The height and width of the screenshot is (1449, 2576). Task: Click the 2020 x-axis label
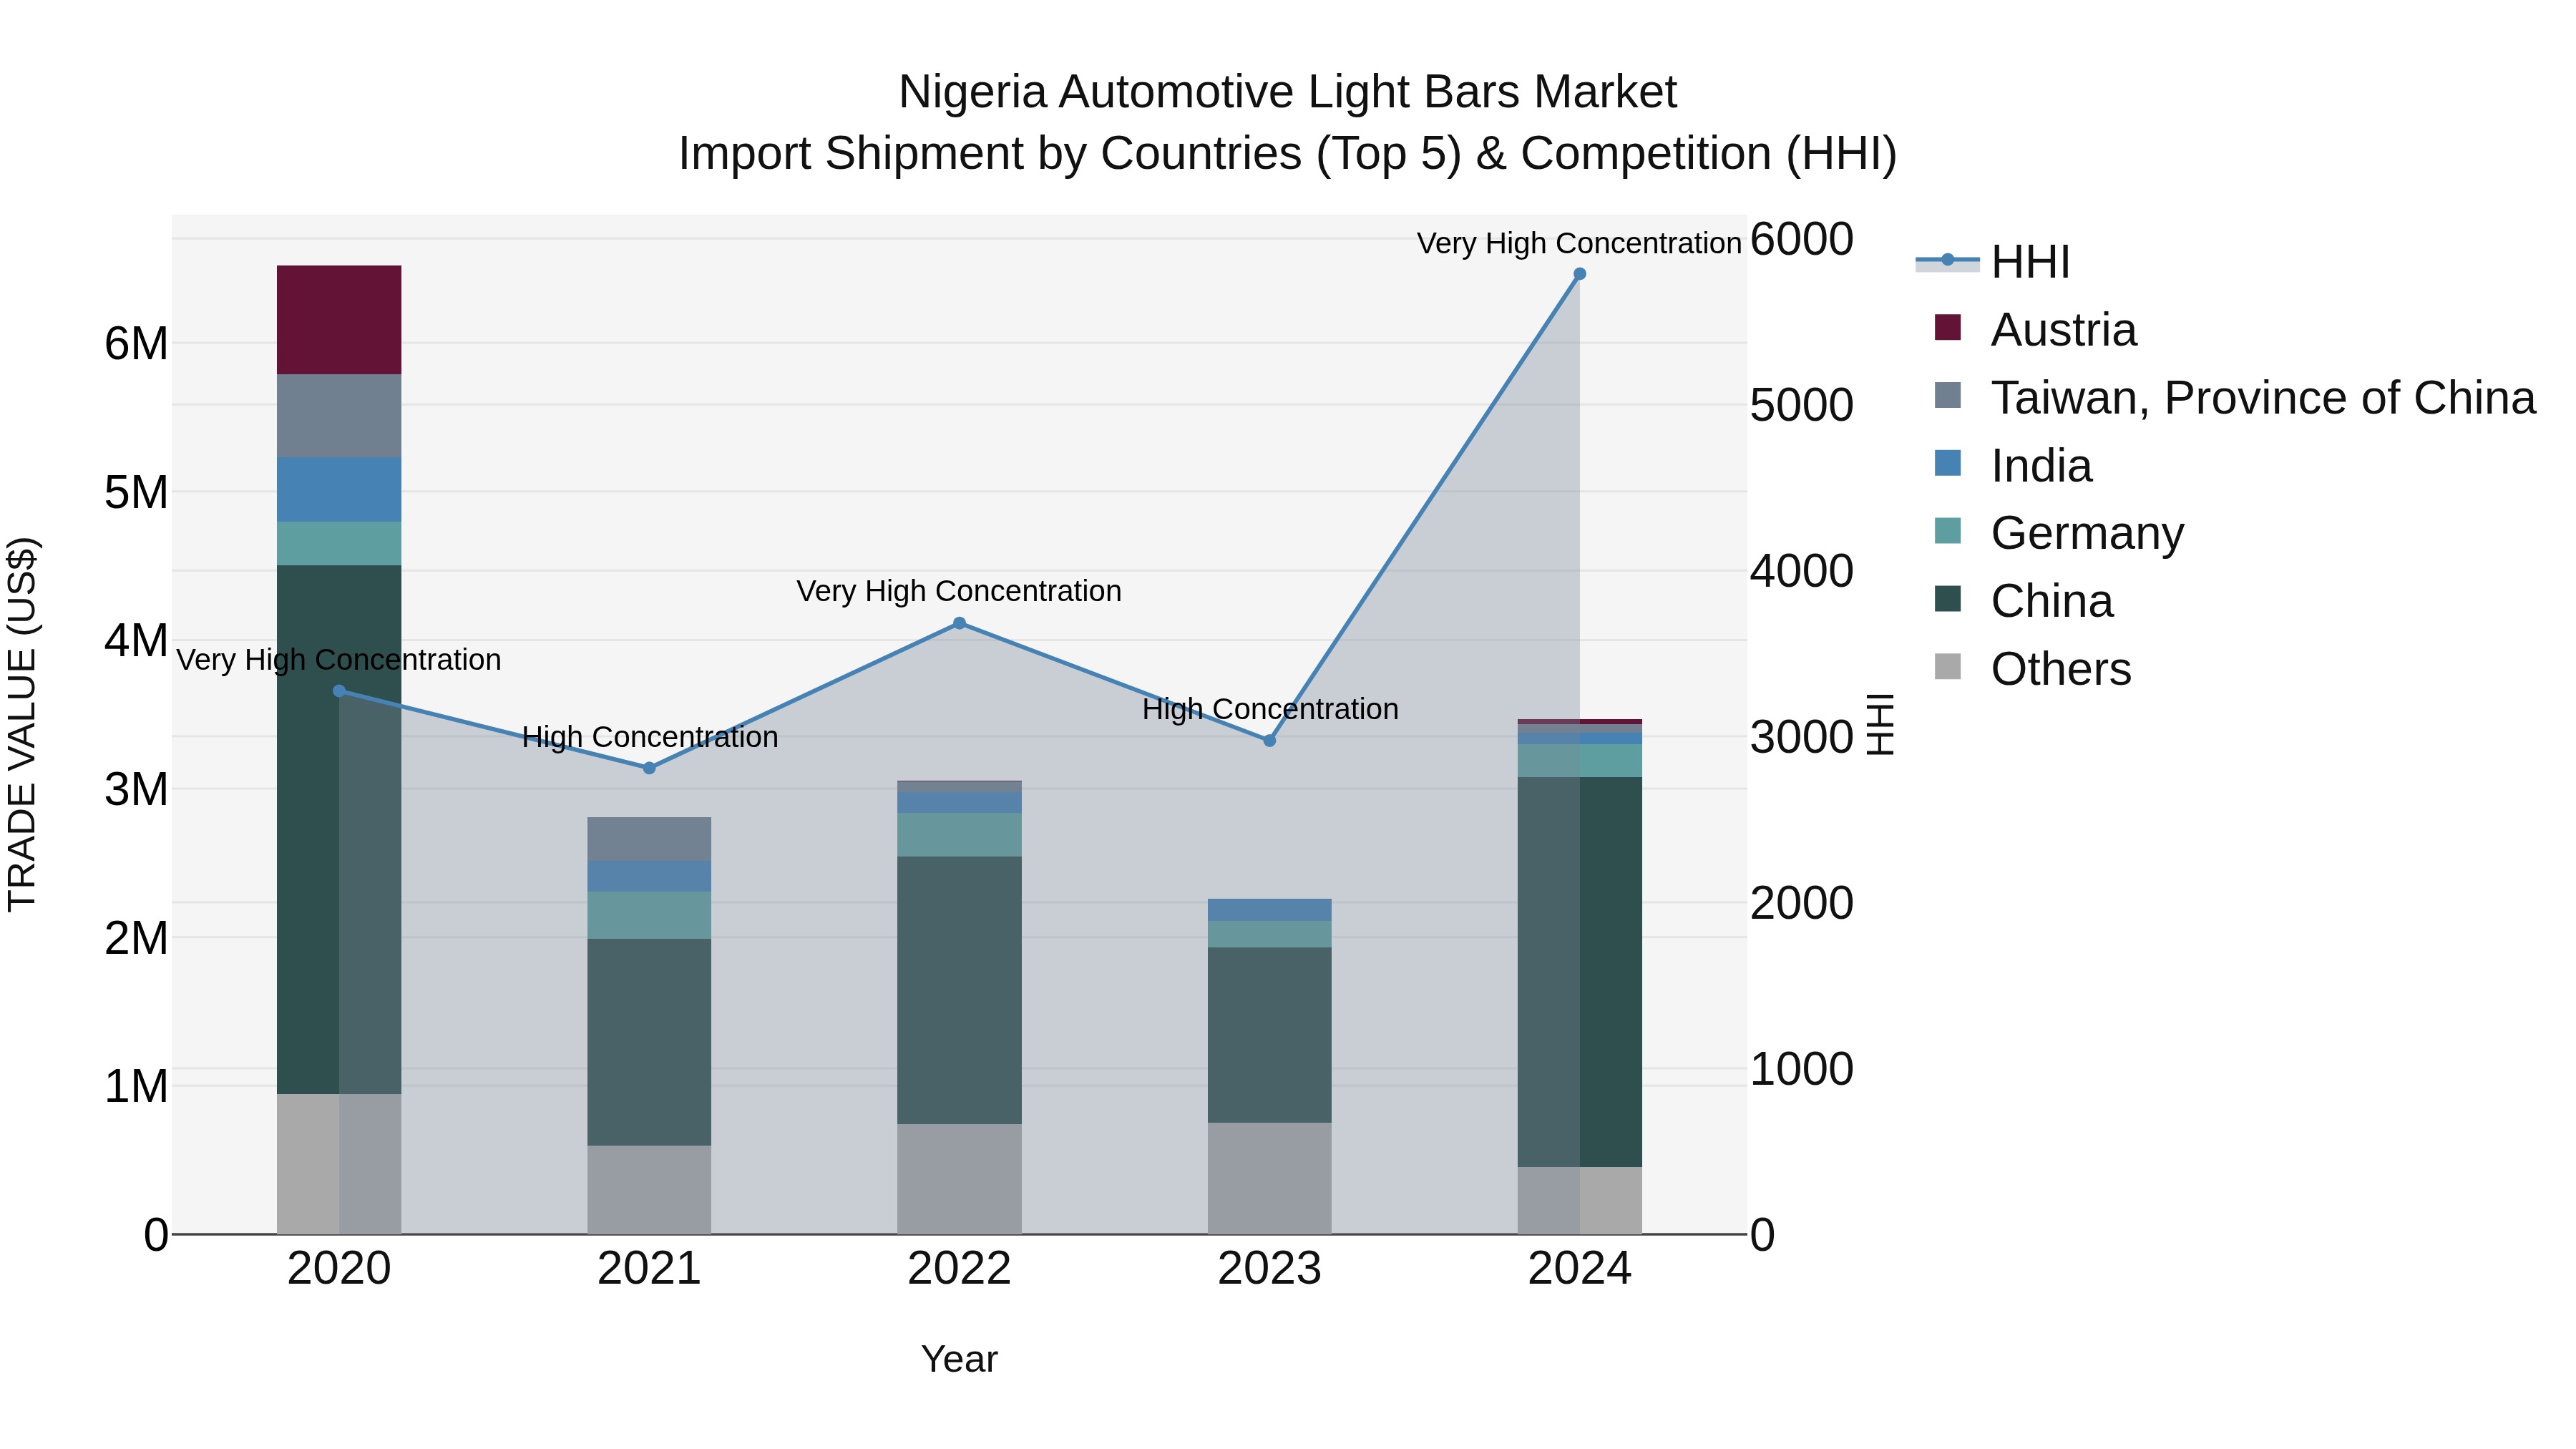(339, 1269)
